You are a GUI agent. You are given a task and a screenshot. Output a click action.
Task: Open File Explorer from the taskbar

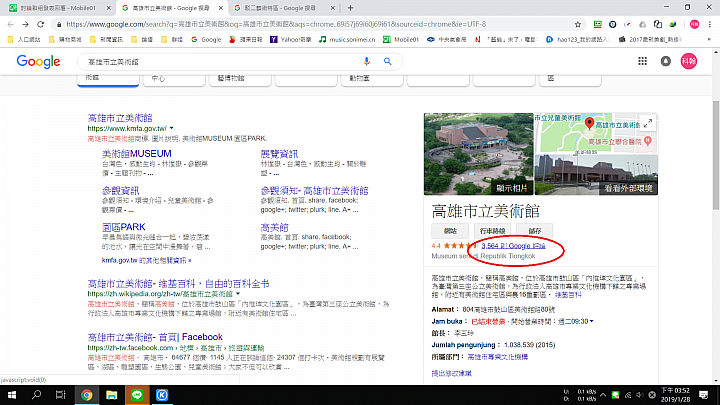pos(112,395)
